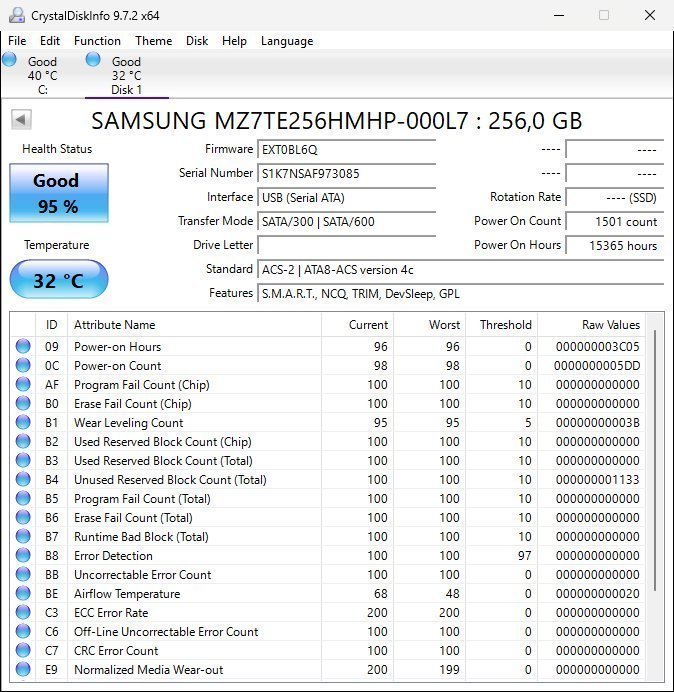This screenshot has height=692, width=674.
Task: Click the Raw Values column header
Action: pyautogui.click(x=591, y=325)
